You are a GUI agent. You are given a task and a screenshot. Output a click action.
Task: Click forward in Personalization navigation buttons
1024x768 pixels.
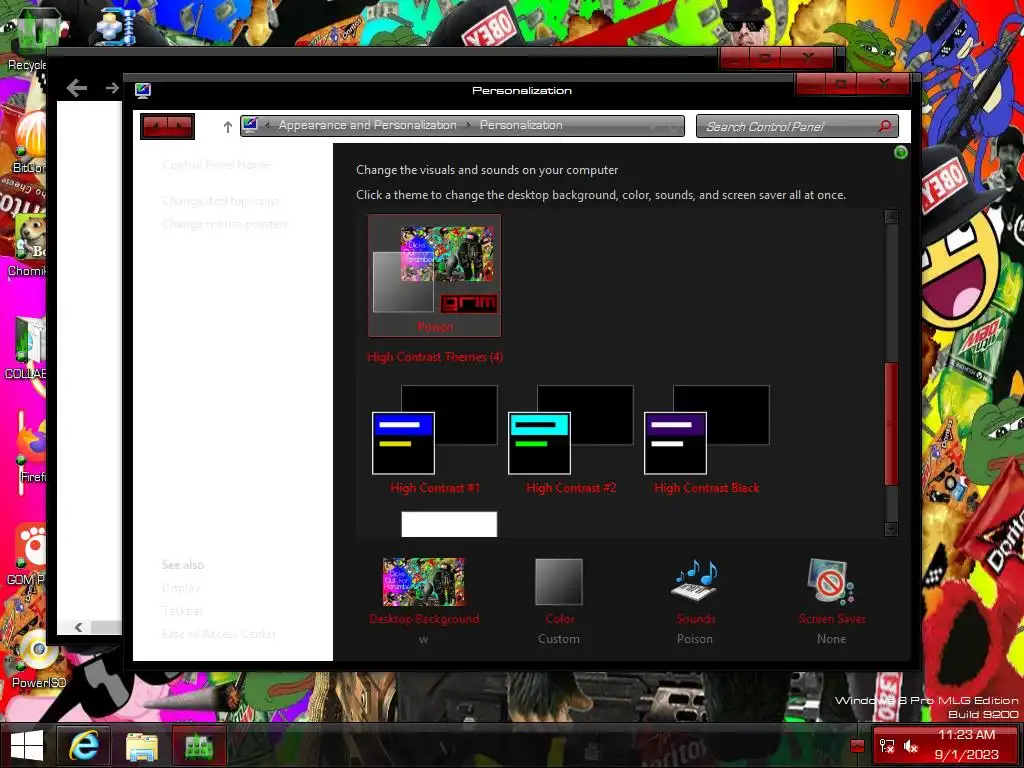[181, 126]
